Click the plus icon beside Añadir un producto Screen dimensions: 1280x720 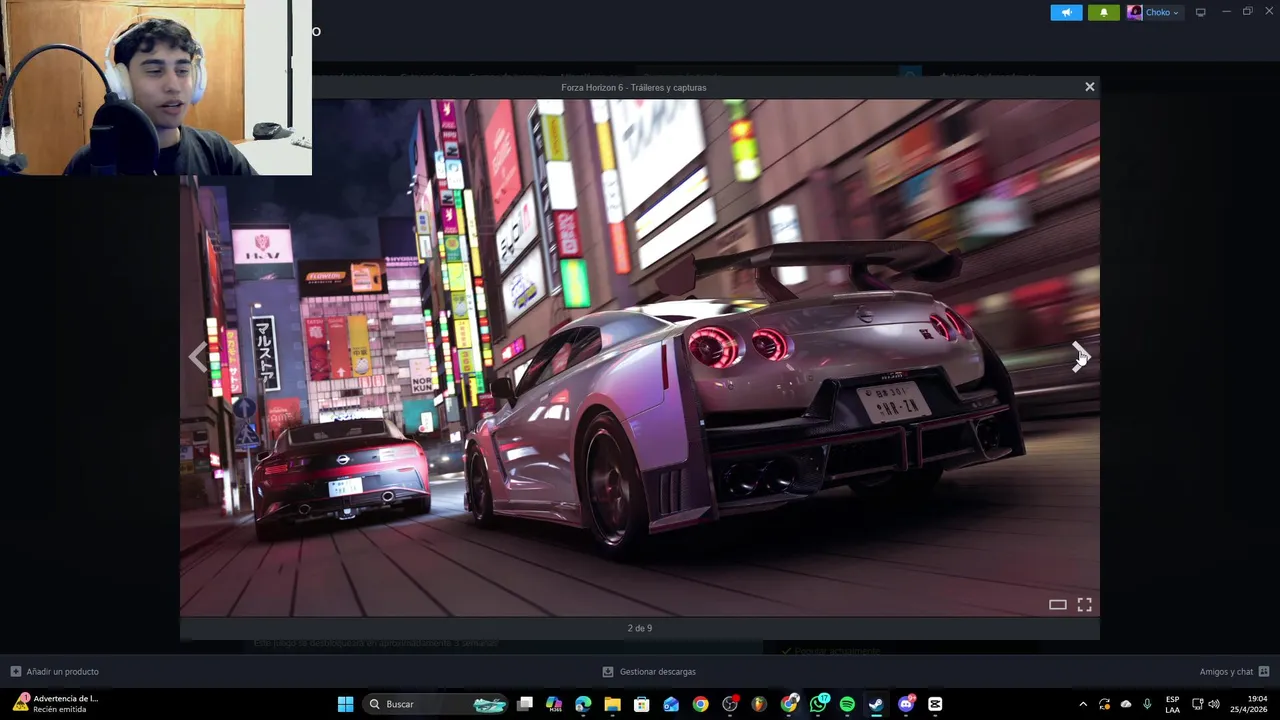click(15, 672)
